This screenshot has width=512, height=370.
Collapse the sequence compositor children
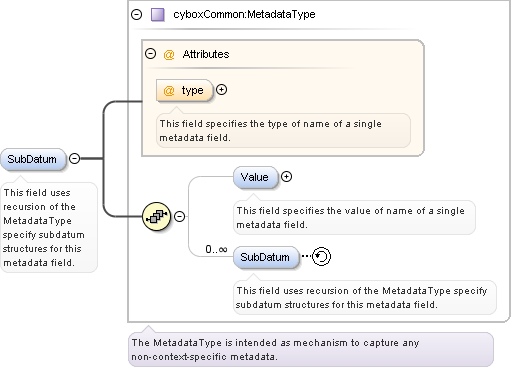click(x=180, y=217)
